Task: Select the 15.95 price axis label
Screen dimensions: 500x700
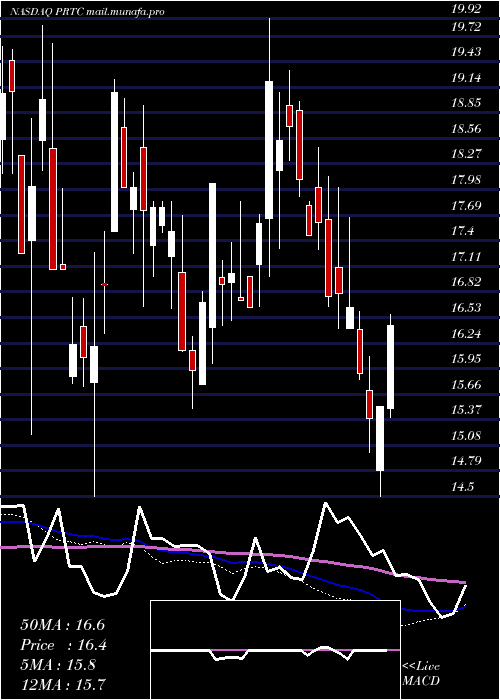Action: pyautogui.click(x=466, y=359)
